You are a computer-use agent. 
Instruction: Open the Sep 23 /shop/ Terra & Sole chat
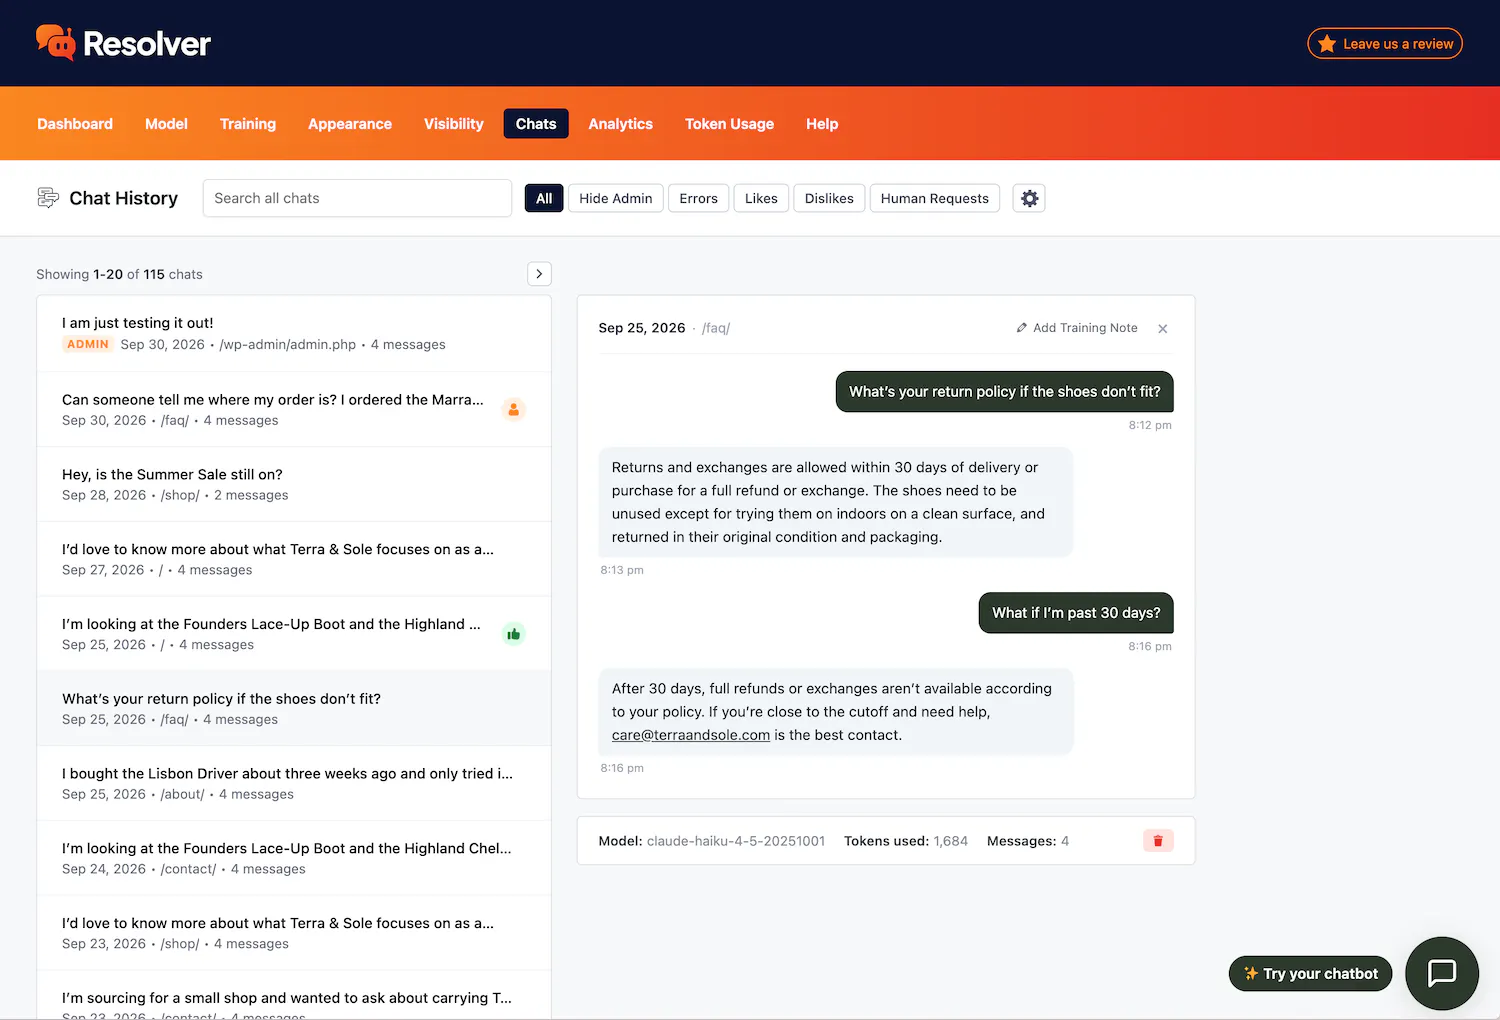(x=294, y=933)
